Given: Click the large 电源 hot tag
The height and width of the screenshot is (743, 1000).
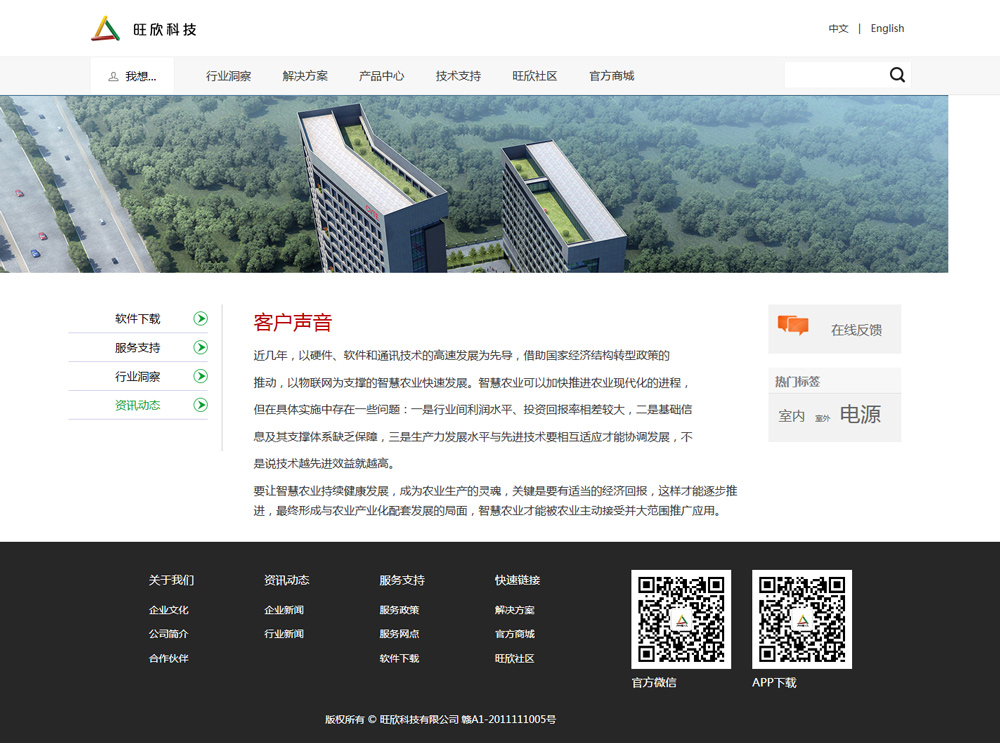Looking at the screenshot, I should pyautogui.click(x=860, y=414).
